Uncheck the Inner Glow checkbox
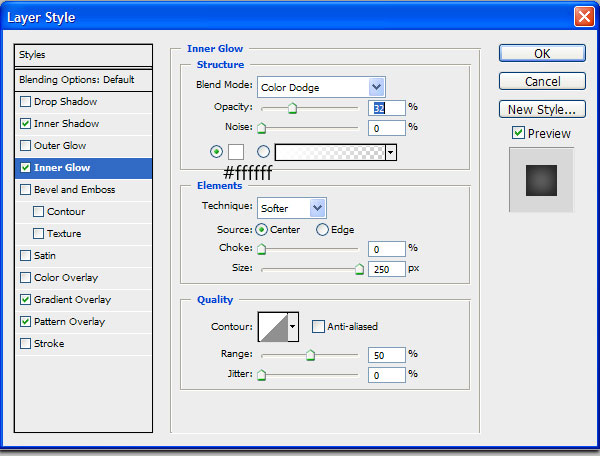 pos(25,168)
